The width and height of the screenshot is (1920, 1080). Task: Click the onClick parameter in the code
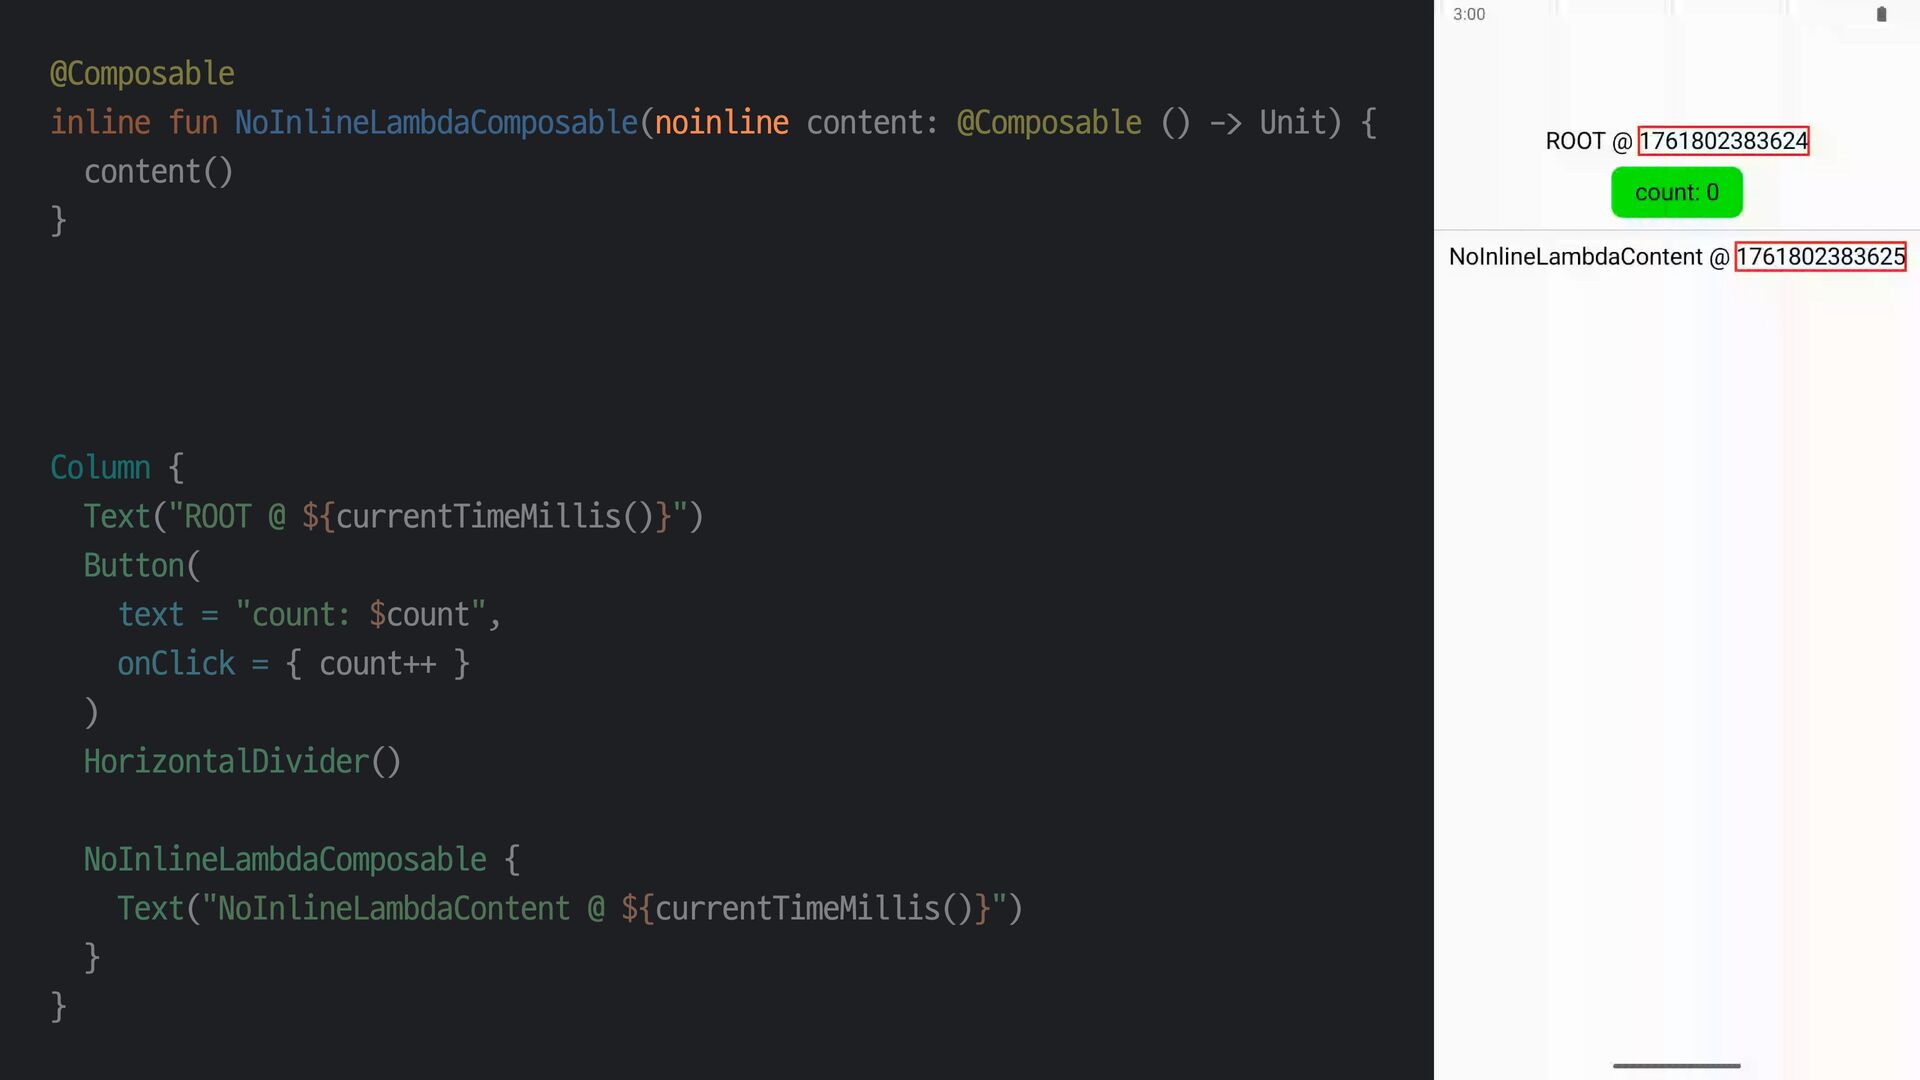tap(176, 663)
